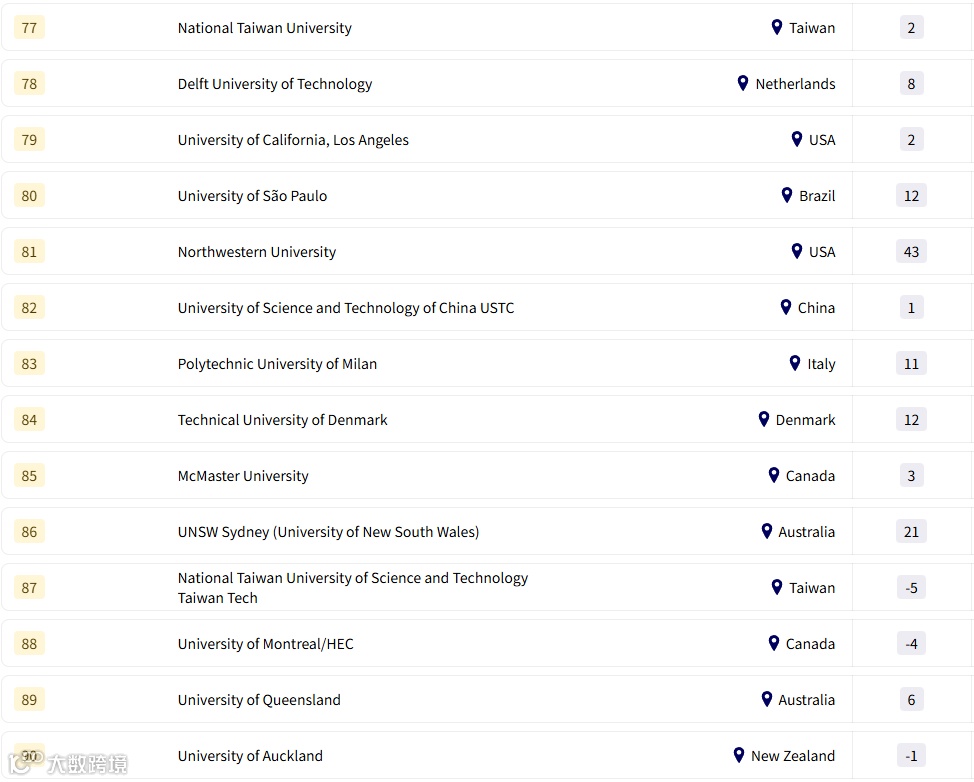Select the UNSW Sydney row title

328,532
